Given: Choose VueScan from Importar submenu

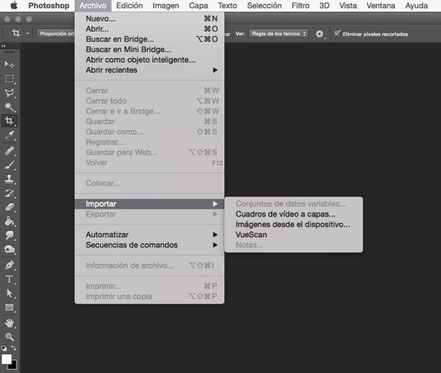Looking at the screenshot, I should pos(294,235).
